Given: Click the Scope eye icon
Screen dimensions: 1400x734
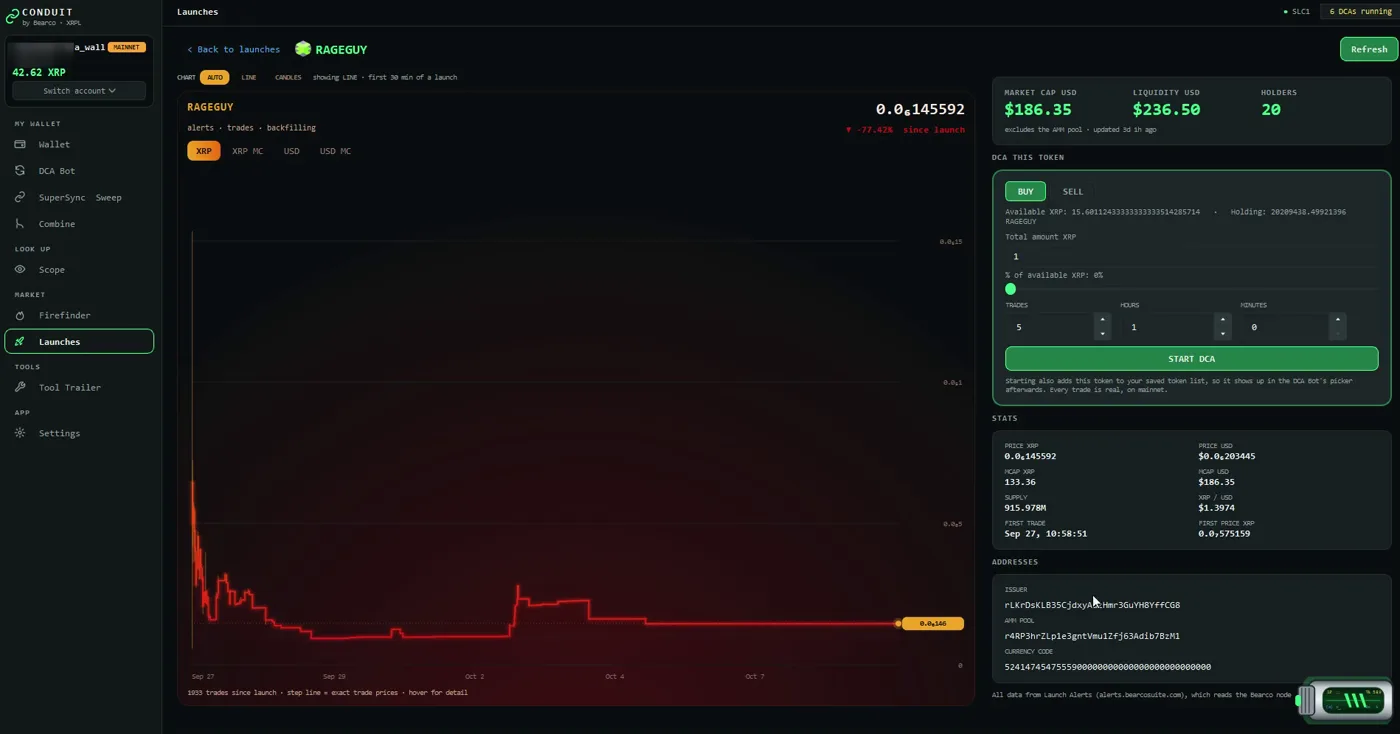Looking at the screenshot, I should point(20,269).
